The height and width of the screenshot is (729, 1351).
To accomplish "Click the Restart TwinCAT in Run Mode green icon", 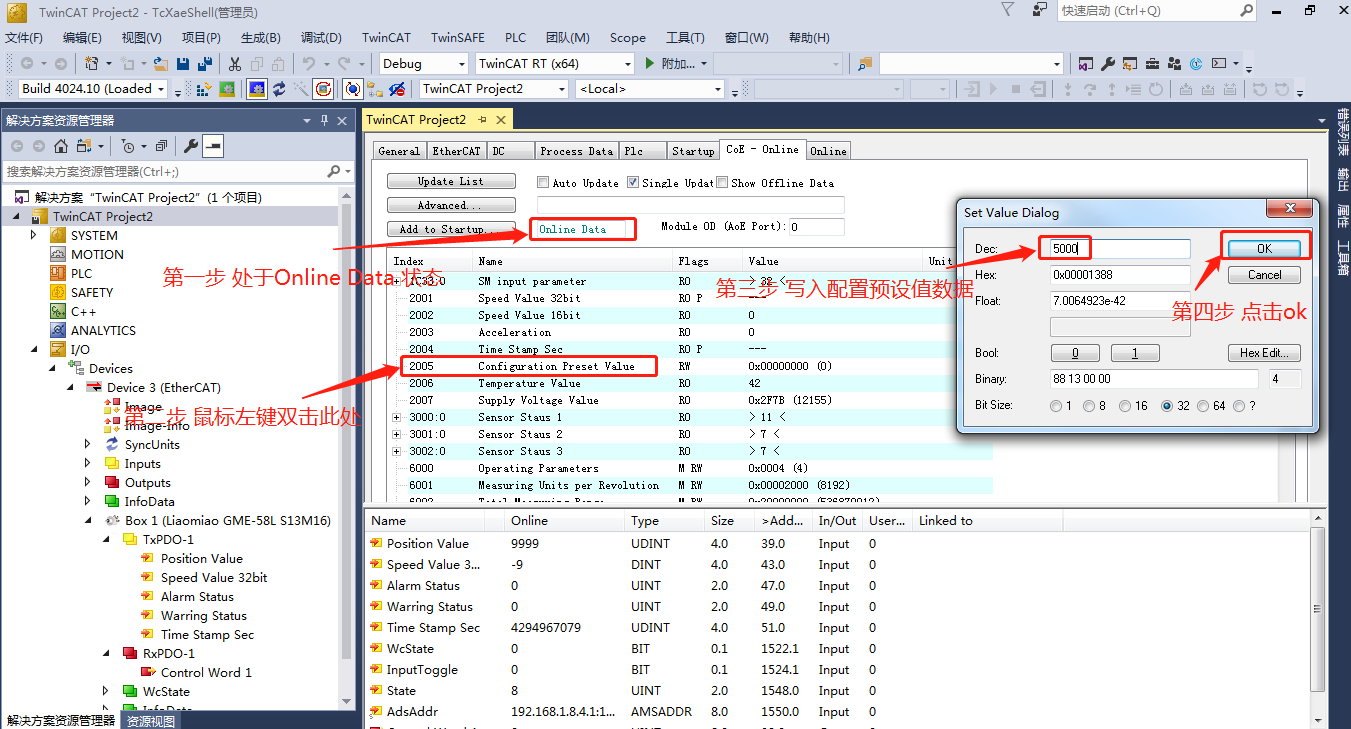I will pyautogui.click(x=228, y=89).
